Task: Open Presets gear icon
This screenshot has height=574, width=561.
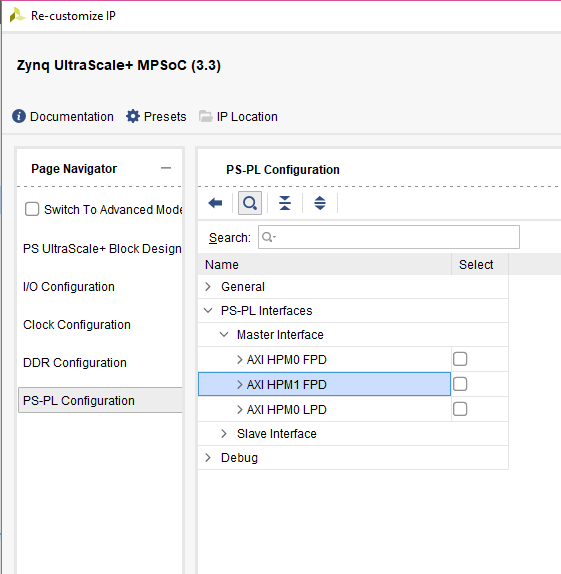Action: (x=133, y=116)
